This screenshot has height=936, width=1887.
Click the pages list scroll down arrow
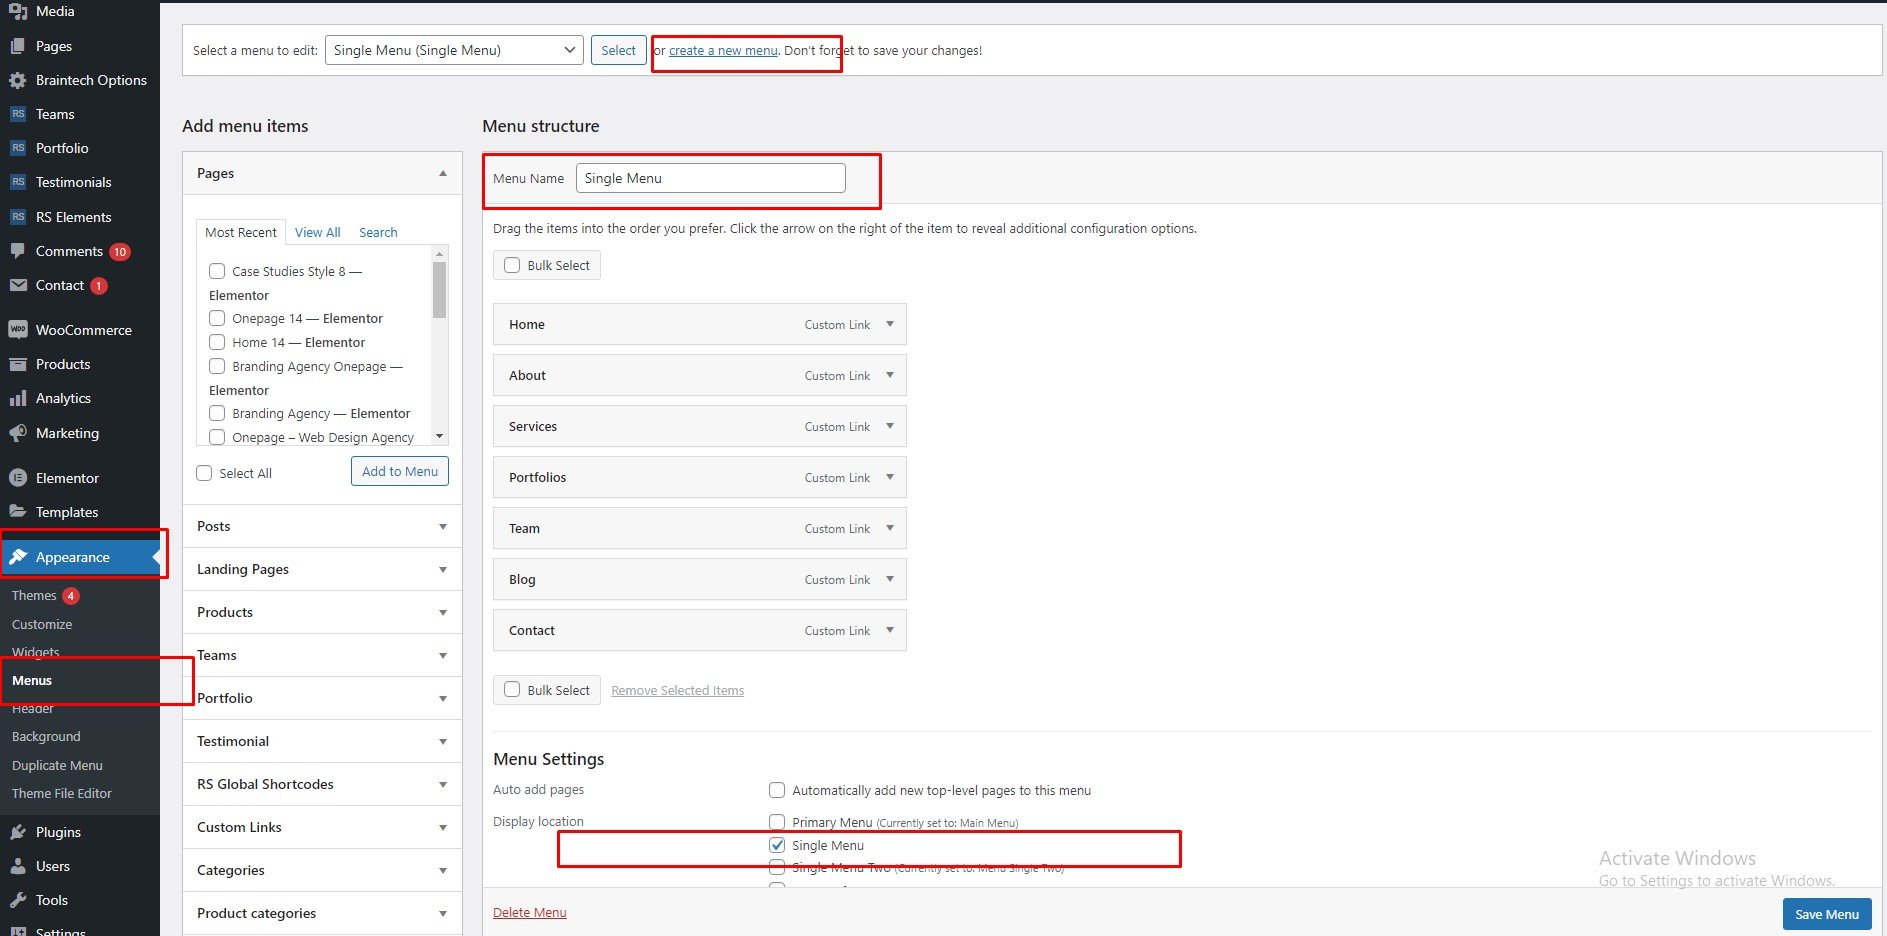[439, 436]
